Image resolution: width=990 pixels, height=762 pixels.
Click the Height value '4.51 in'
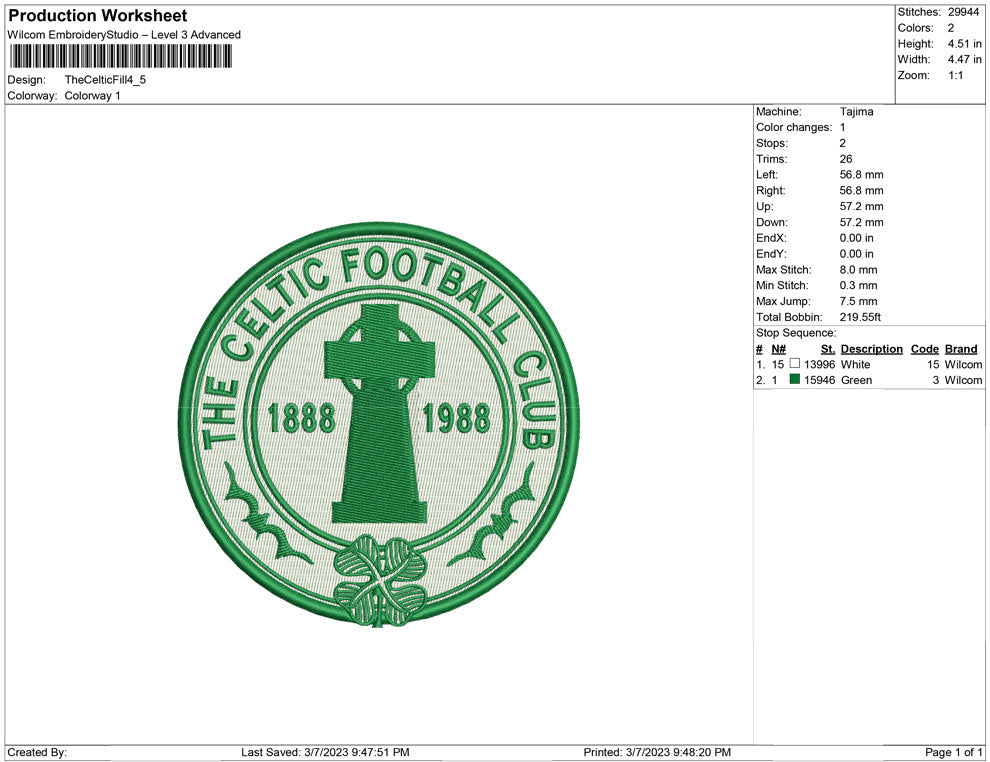(x=965, y=44)
